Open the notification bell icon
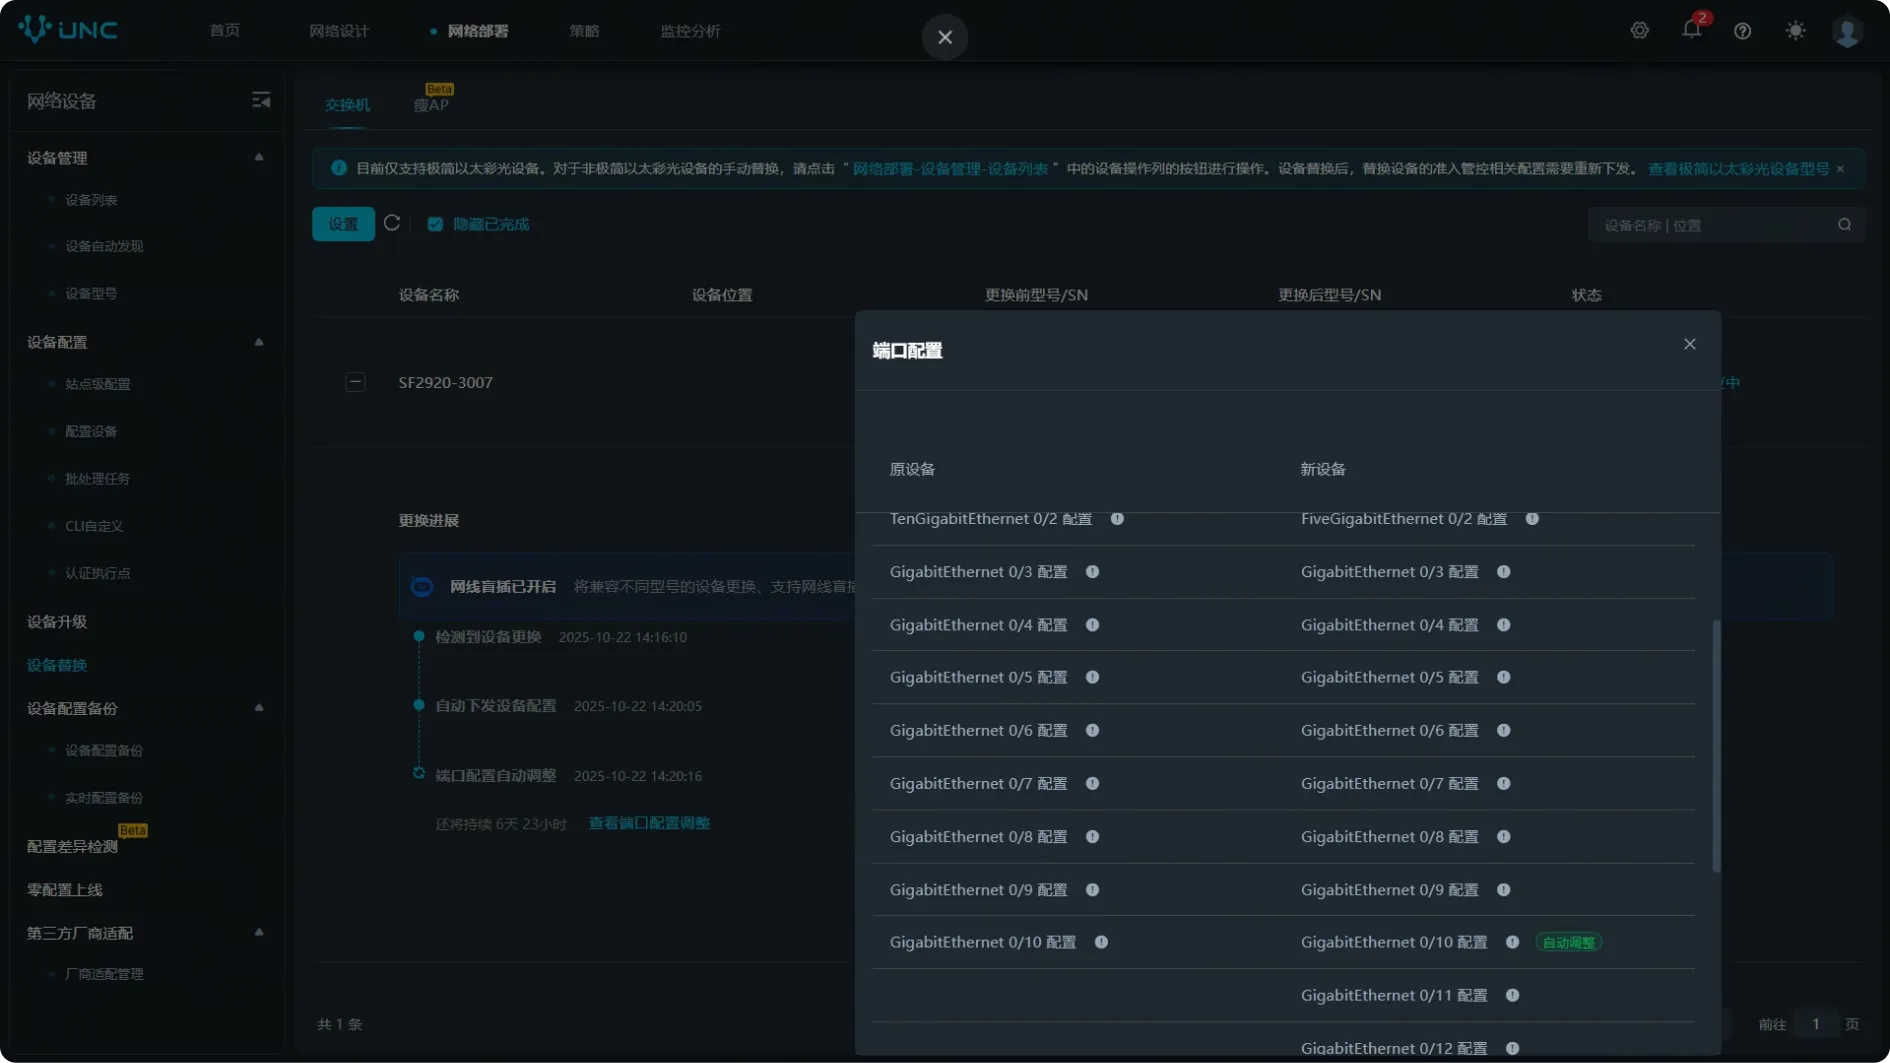Image resolution: width=1890 pixels, height=1063 pixels. click(x=1691, y=30)
